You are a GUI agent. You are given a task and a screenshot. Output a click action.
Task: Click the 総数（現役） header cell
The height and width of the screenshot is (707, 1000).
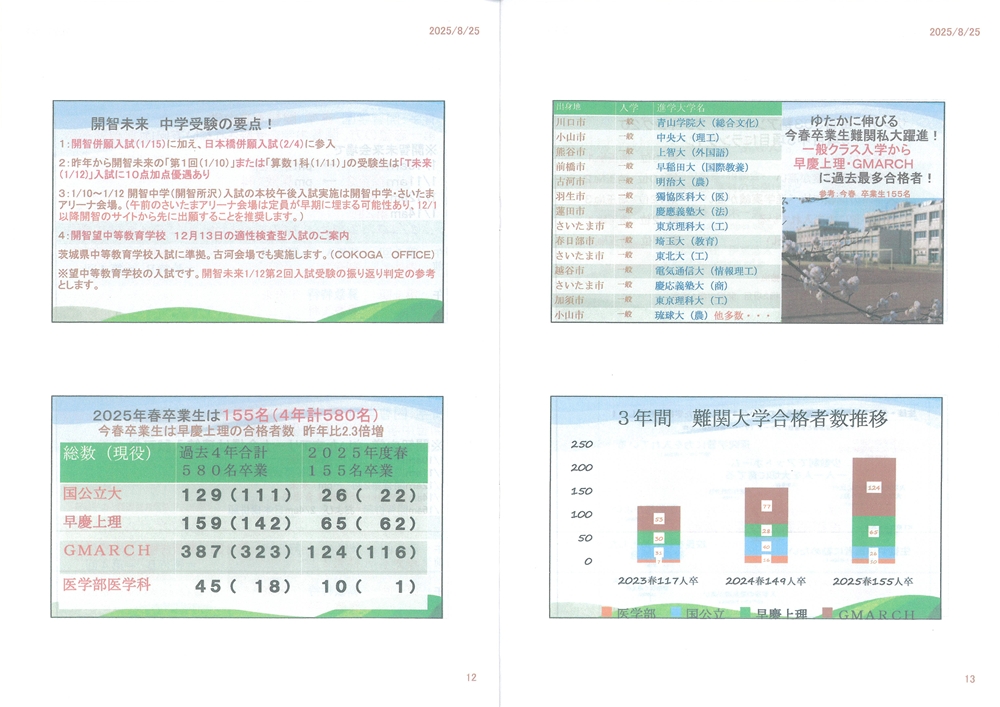pos(108,452)
